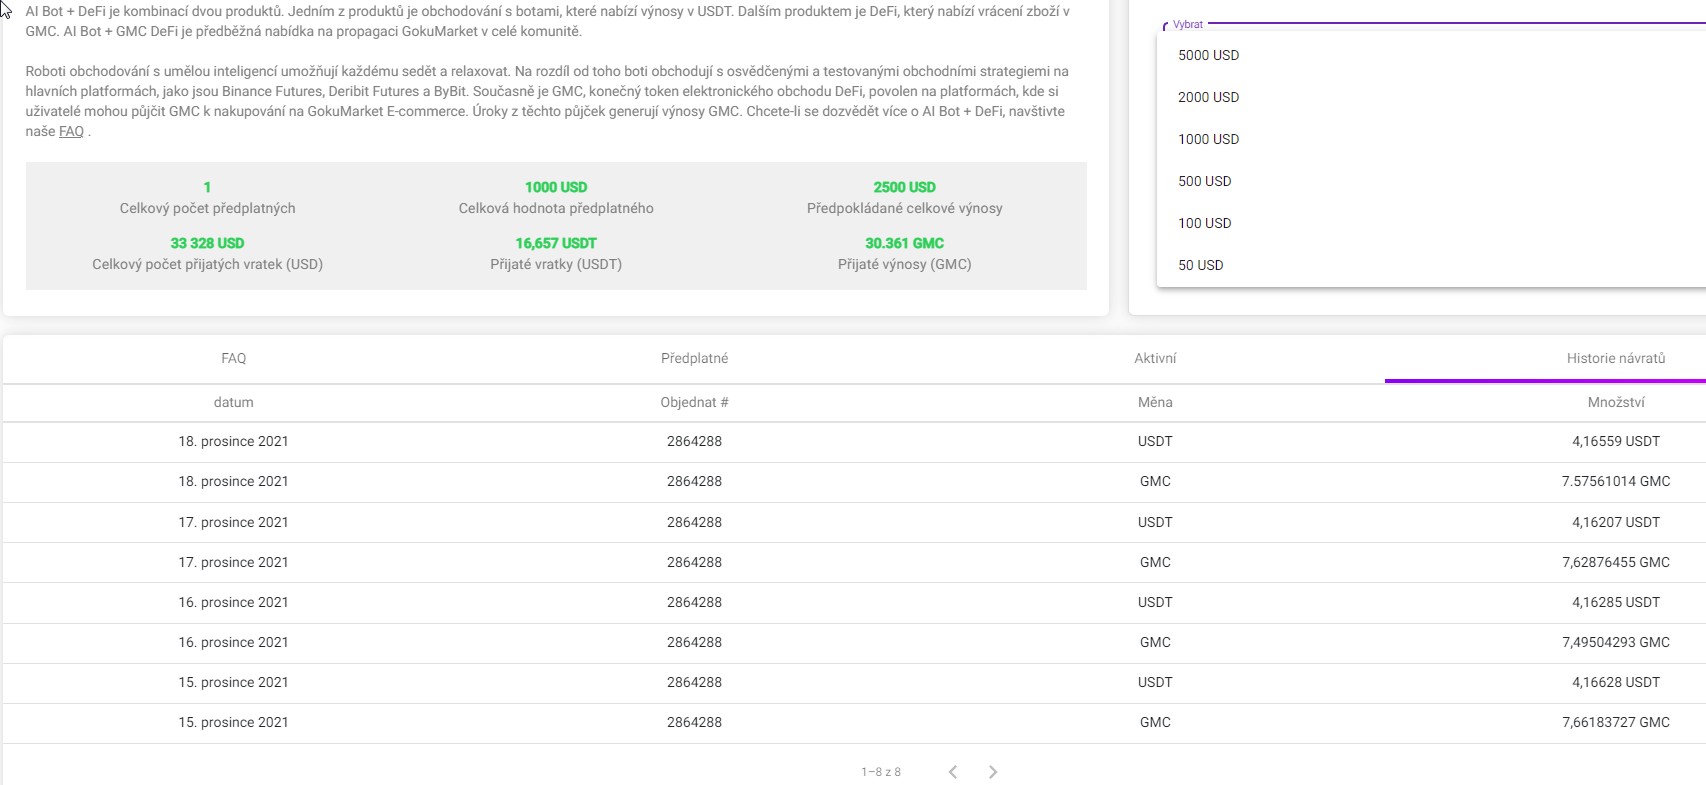
Task: Switch to the Předplatné tab
Action: [694, 358]
